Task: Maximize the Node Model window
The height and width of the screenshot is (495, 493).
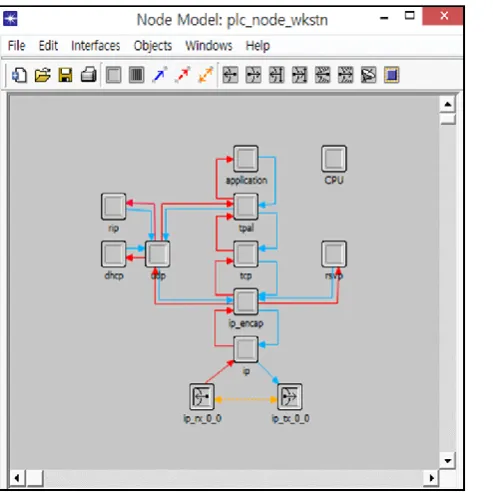Action: (x=410, y=16)
